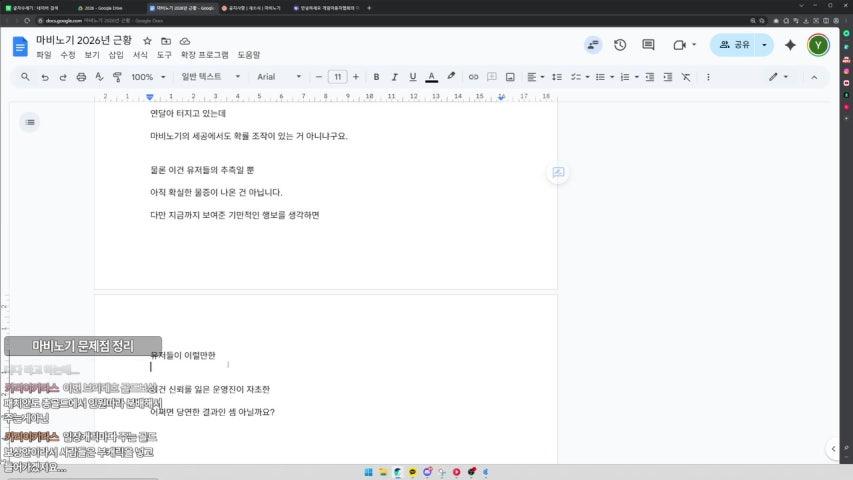The width and height of the screenshot is (853, 480).
Task: Star the 마비노기 2026년 근황 document
Action: [x=147, y=41]
